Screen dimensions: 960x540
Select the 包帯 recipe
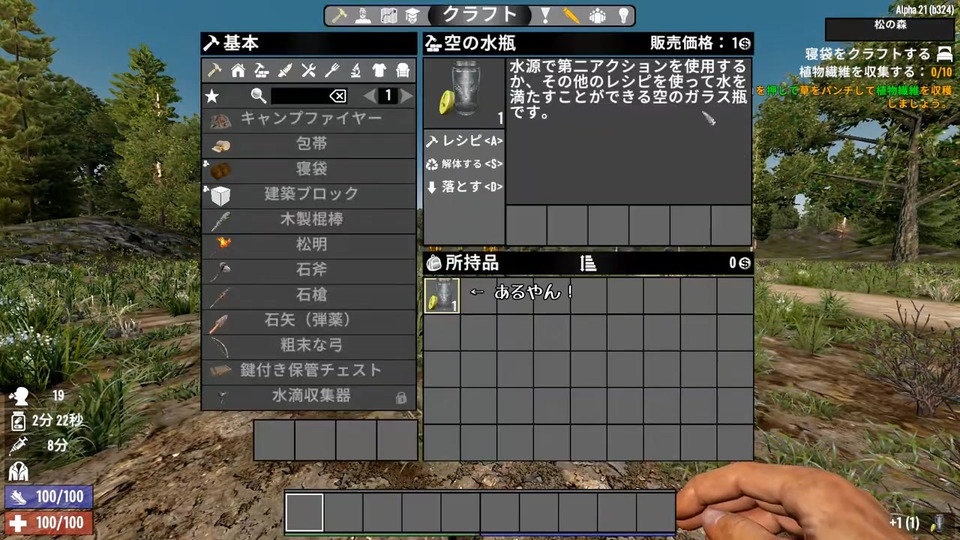coord(309,144)
